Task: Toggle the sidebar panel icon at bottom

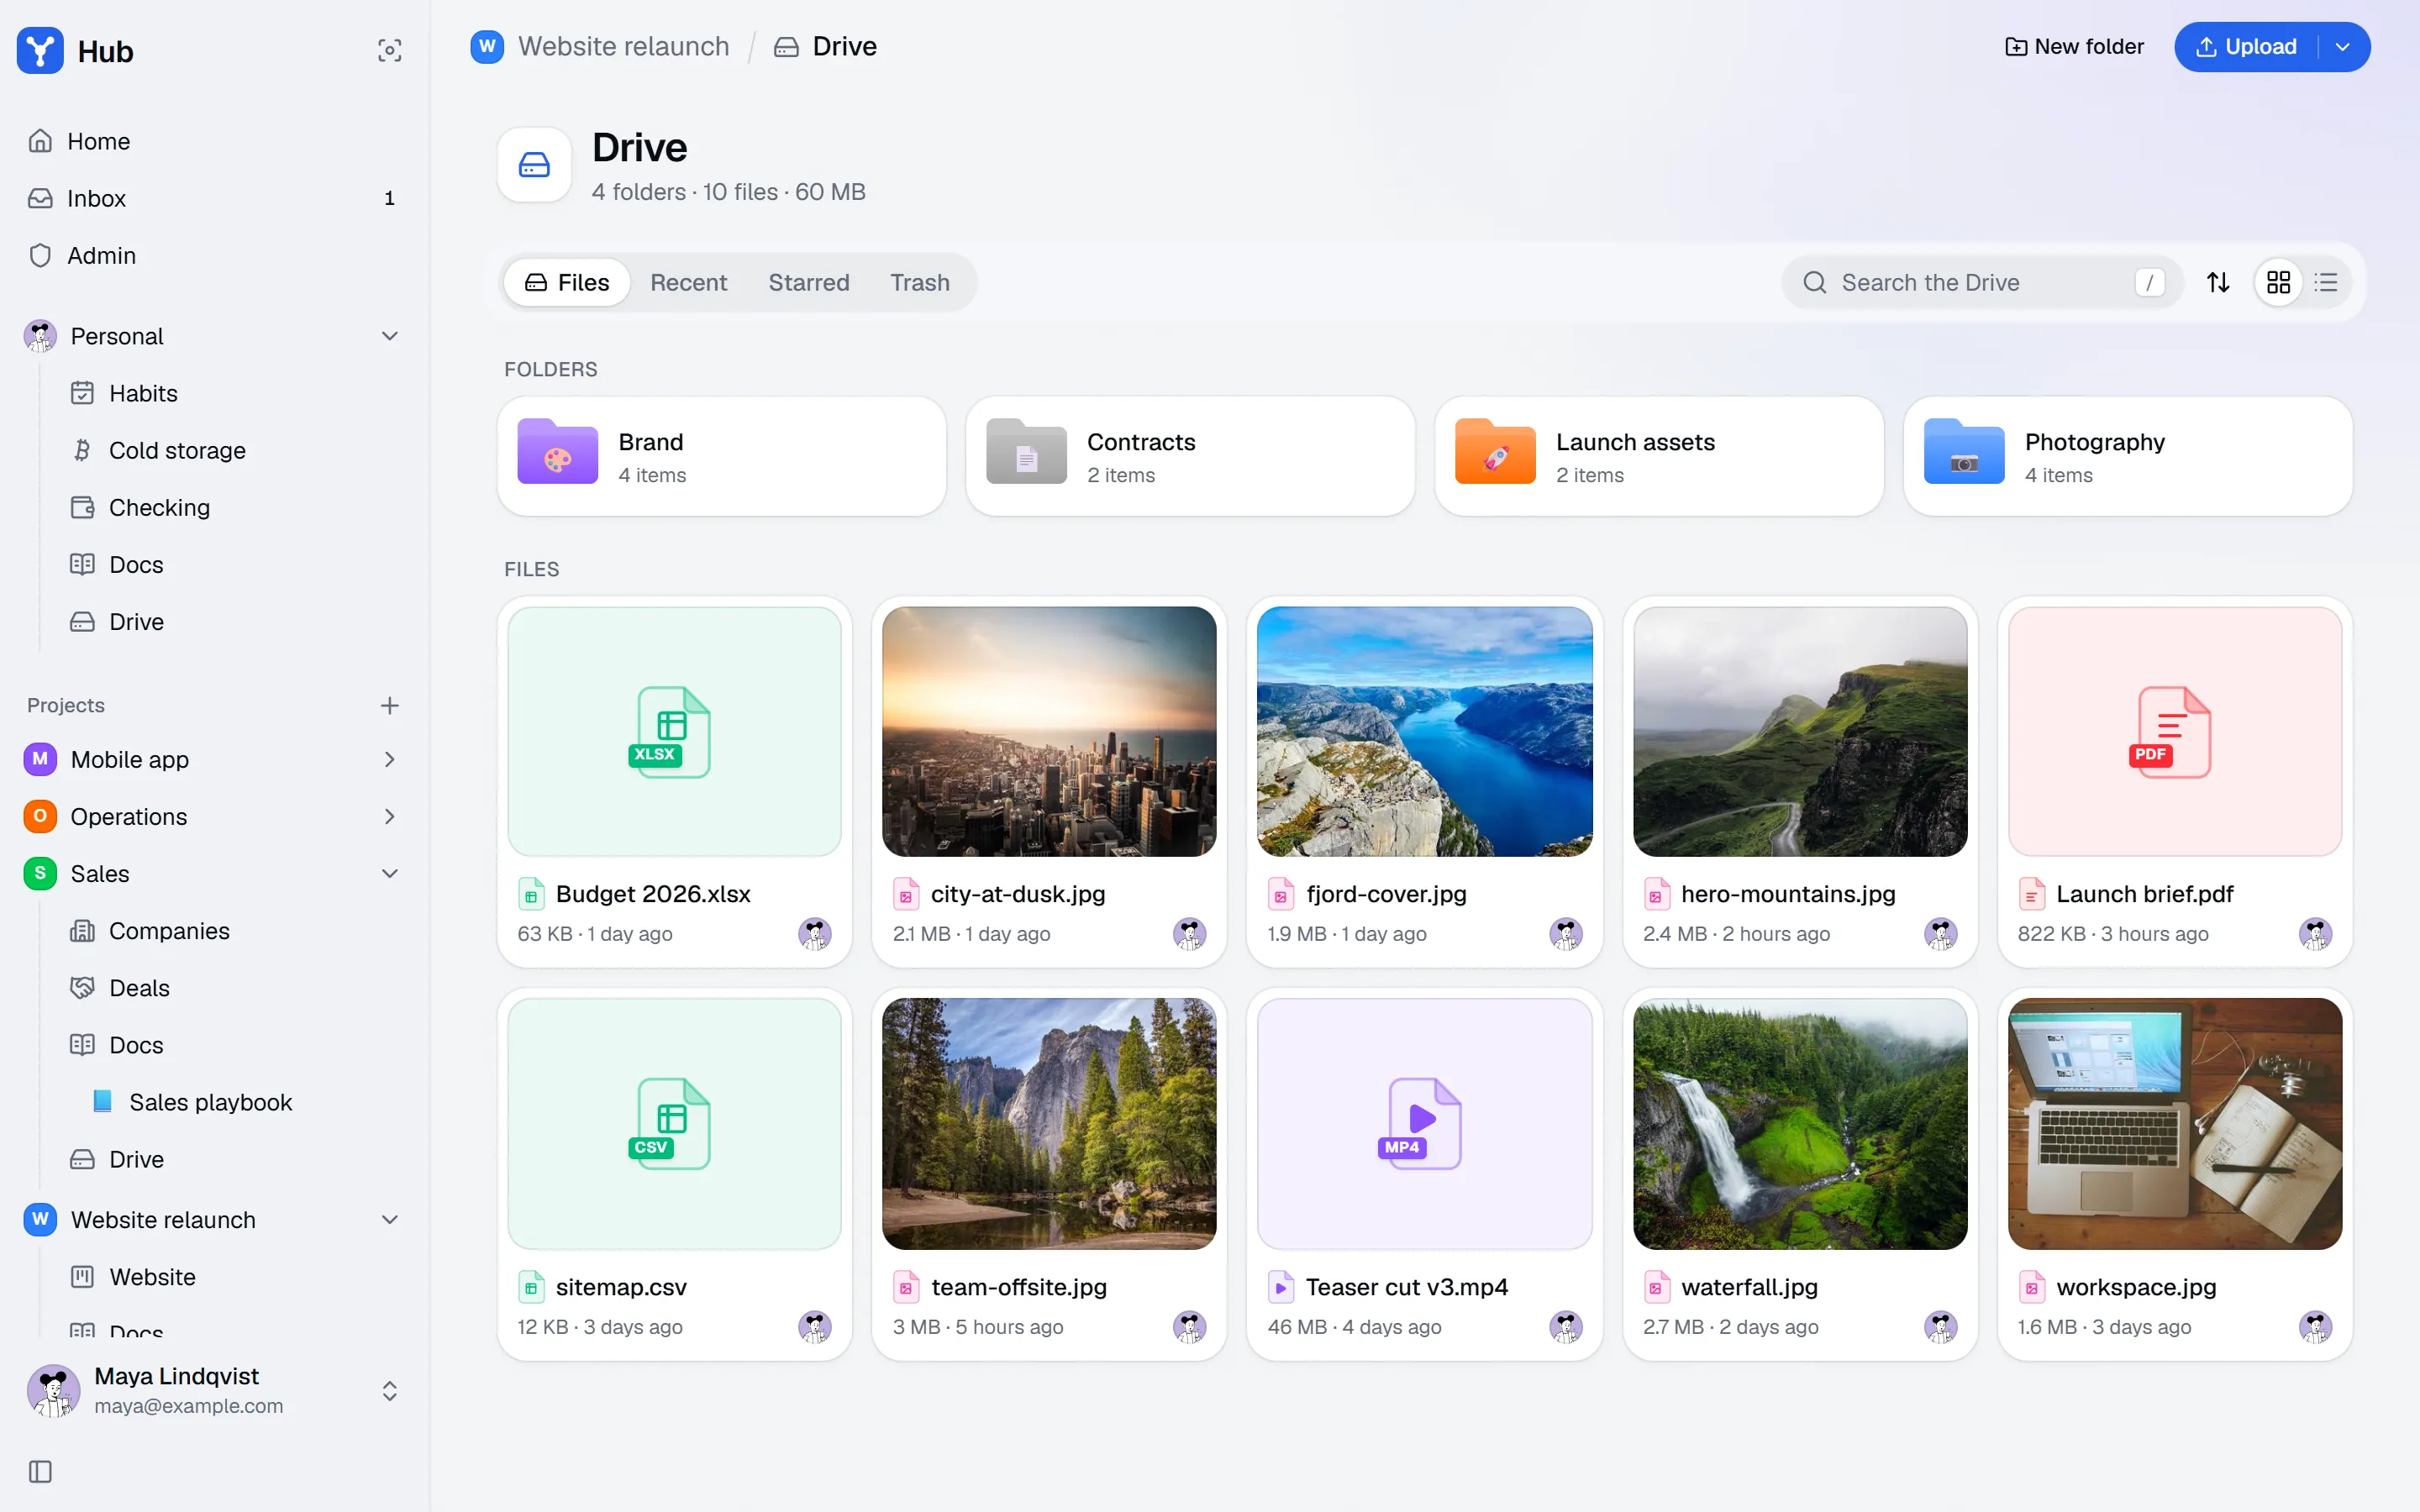Action: 40,1471
